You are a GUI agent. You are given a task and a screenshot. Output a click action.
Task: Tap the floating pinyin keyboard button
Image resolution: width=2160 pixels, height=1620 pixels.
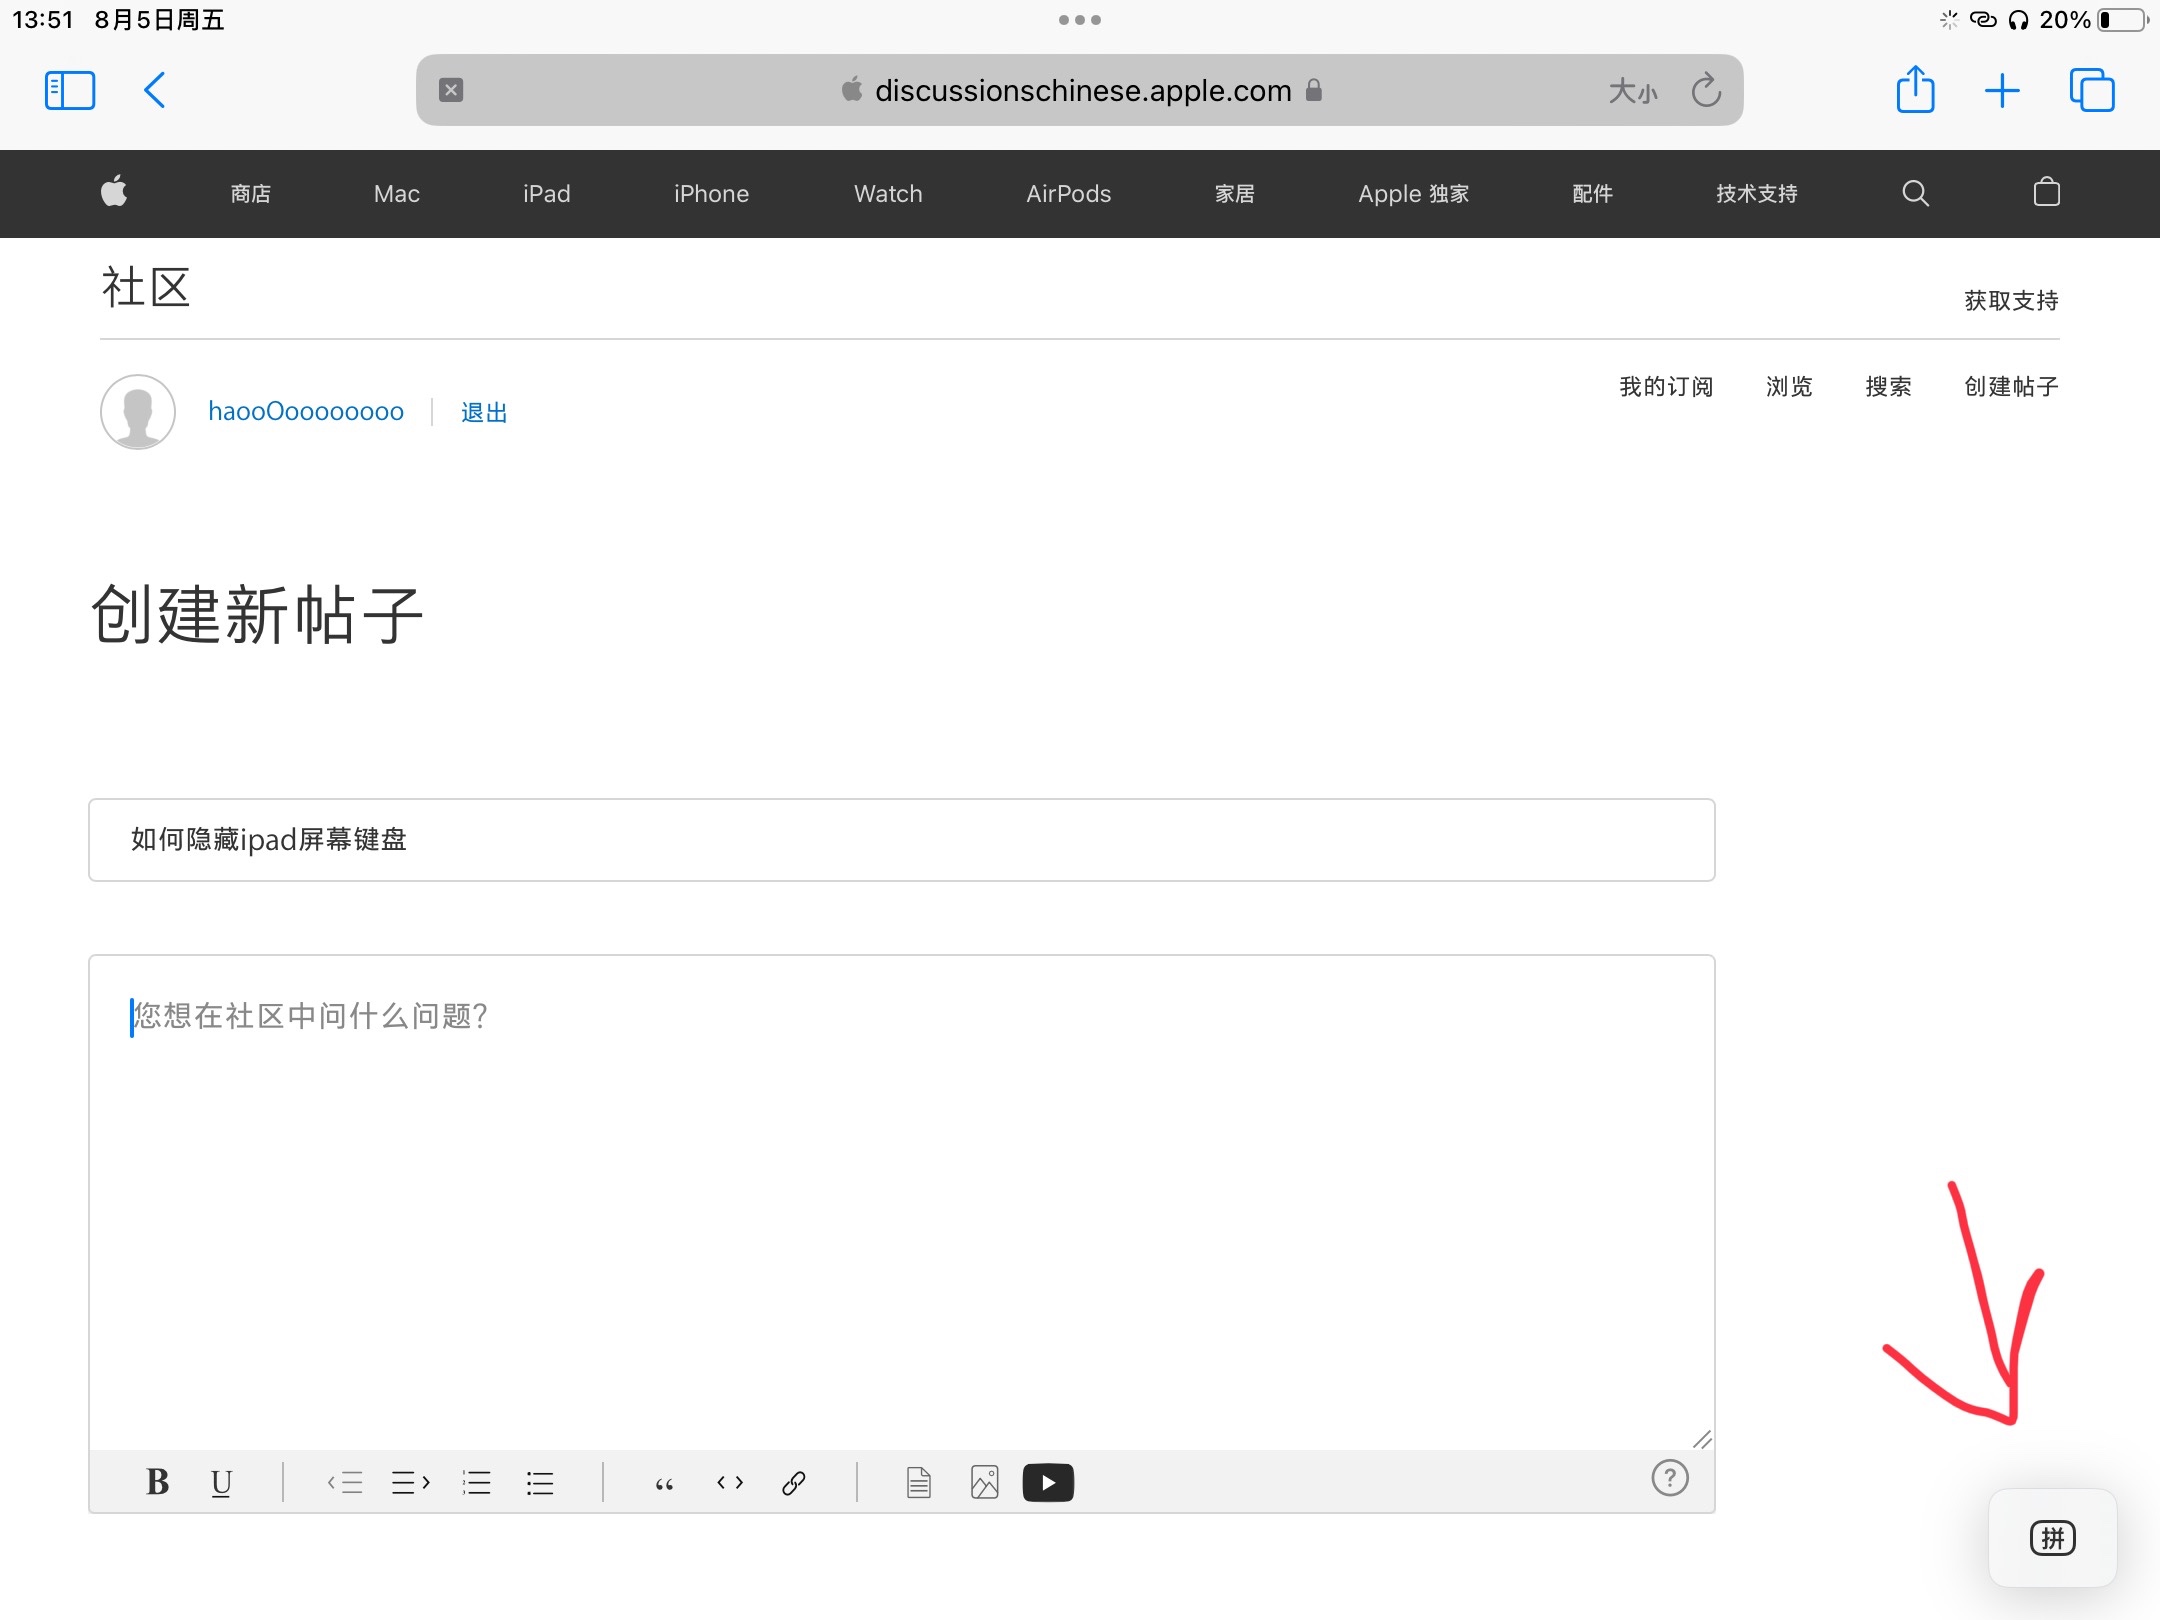(x=2052, y=1538)
